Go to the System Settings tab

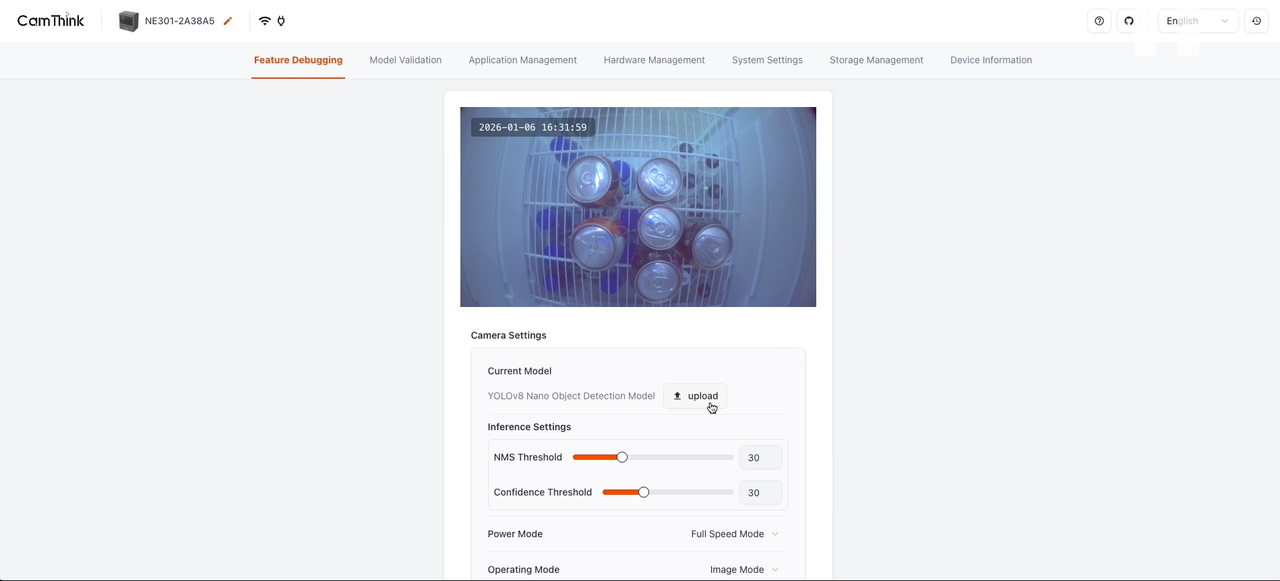point(767,60)
